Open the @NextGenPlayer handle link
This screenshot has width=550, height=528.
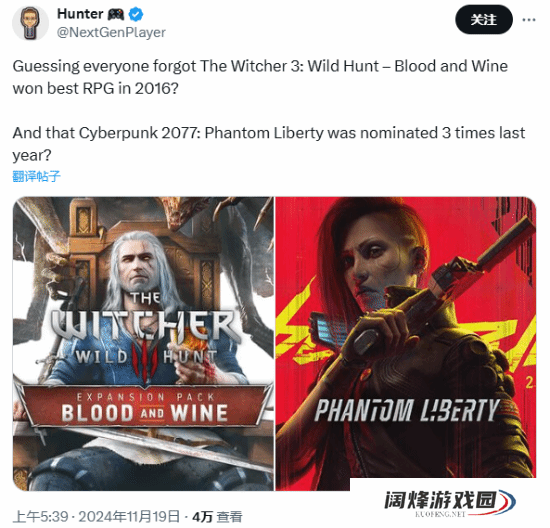click(x=111, y=32)
